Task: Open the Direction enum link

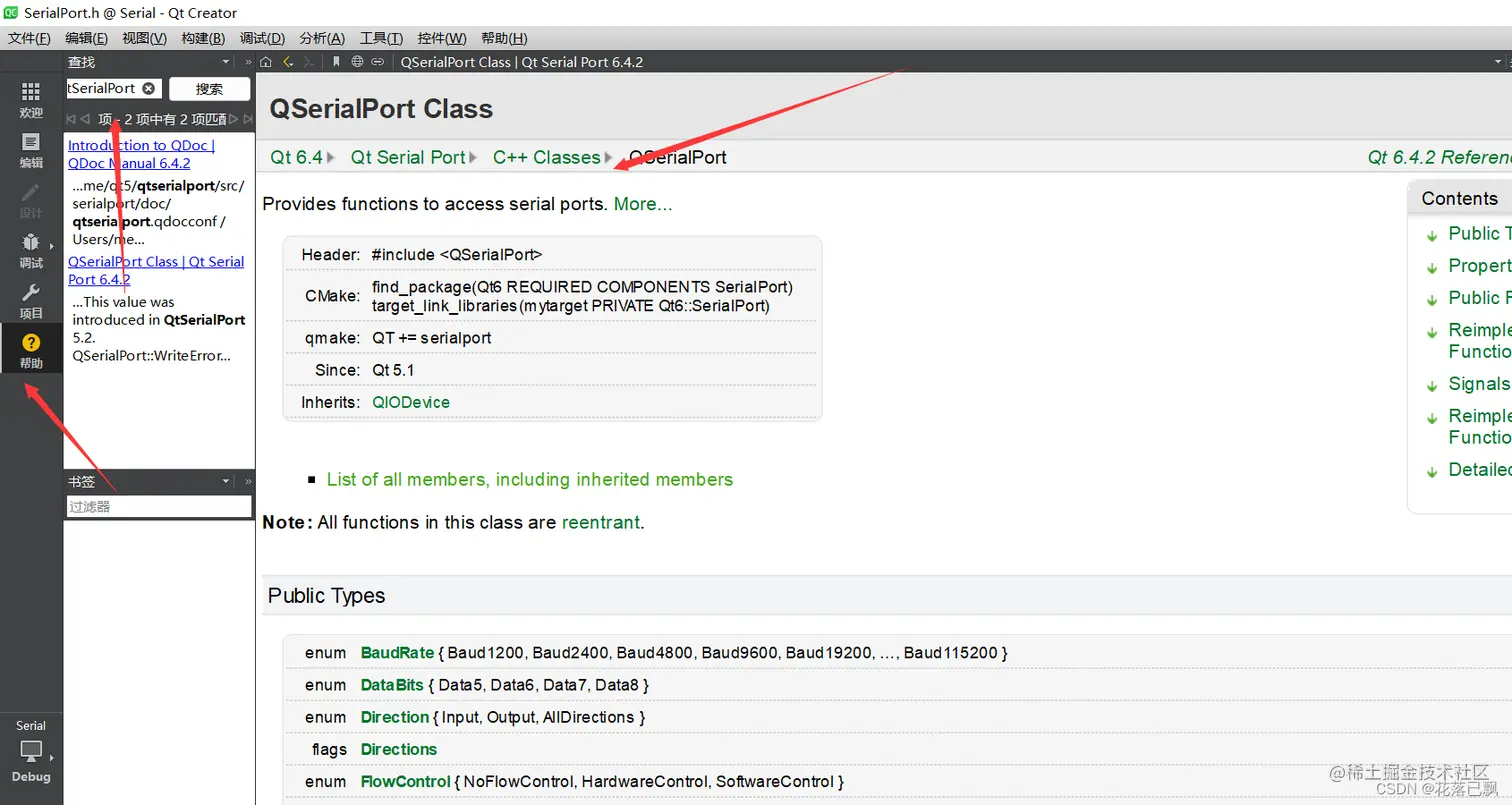Action: pyautogui.click(x=395, y=717)
